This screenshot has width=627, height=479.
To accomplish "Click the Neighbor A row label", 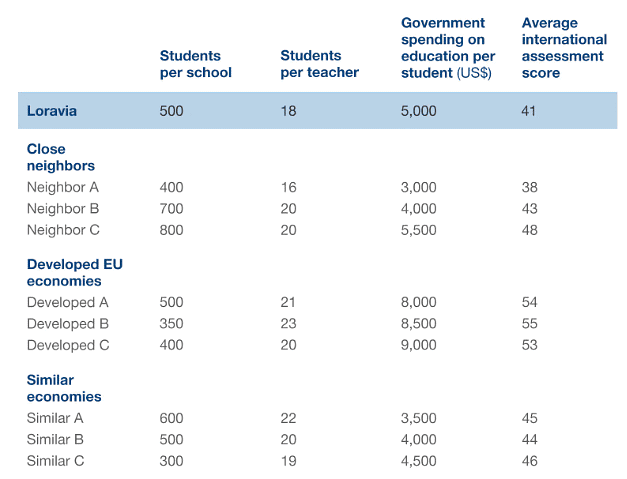I will [62, 187].
